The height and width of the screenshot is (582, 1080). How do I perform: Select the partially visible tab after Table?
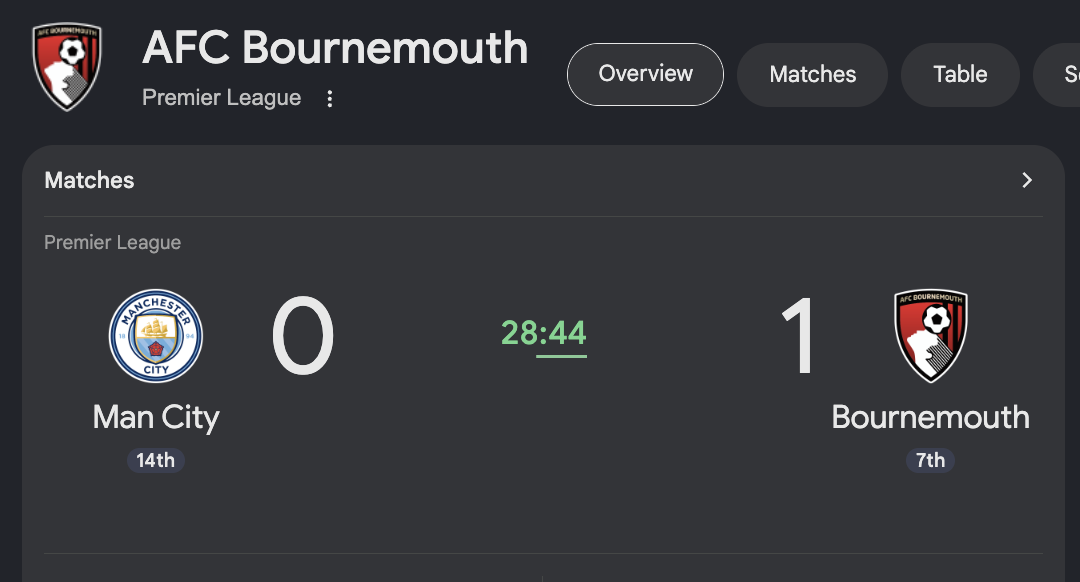[1058, 74]
